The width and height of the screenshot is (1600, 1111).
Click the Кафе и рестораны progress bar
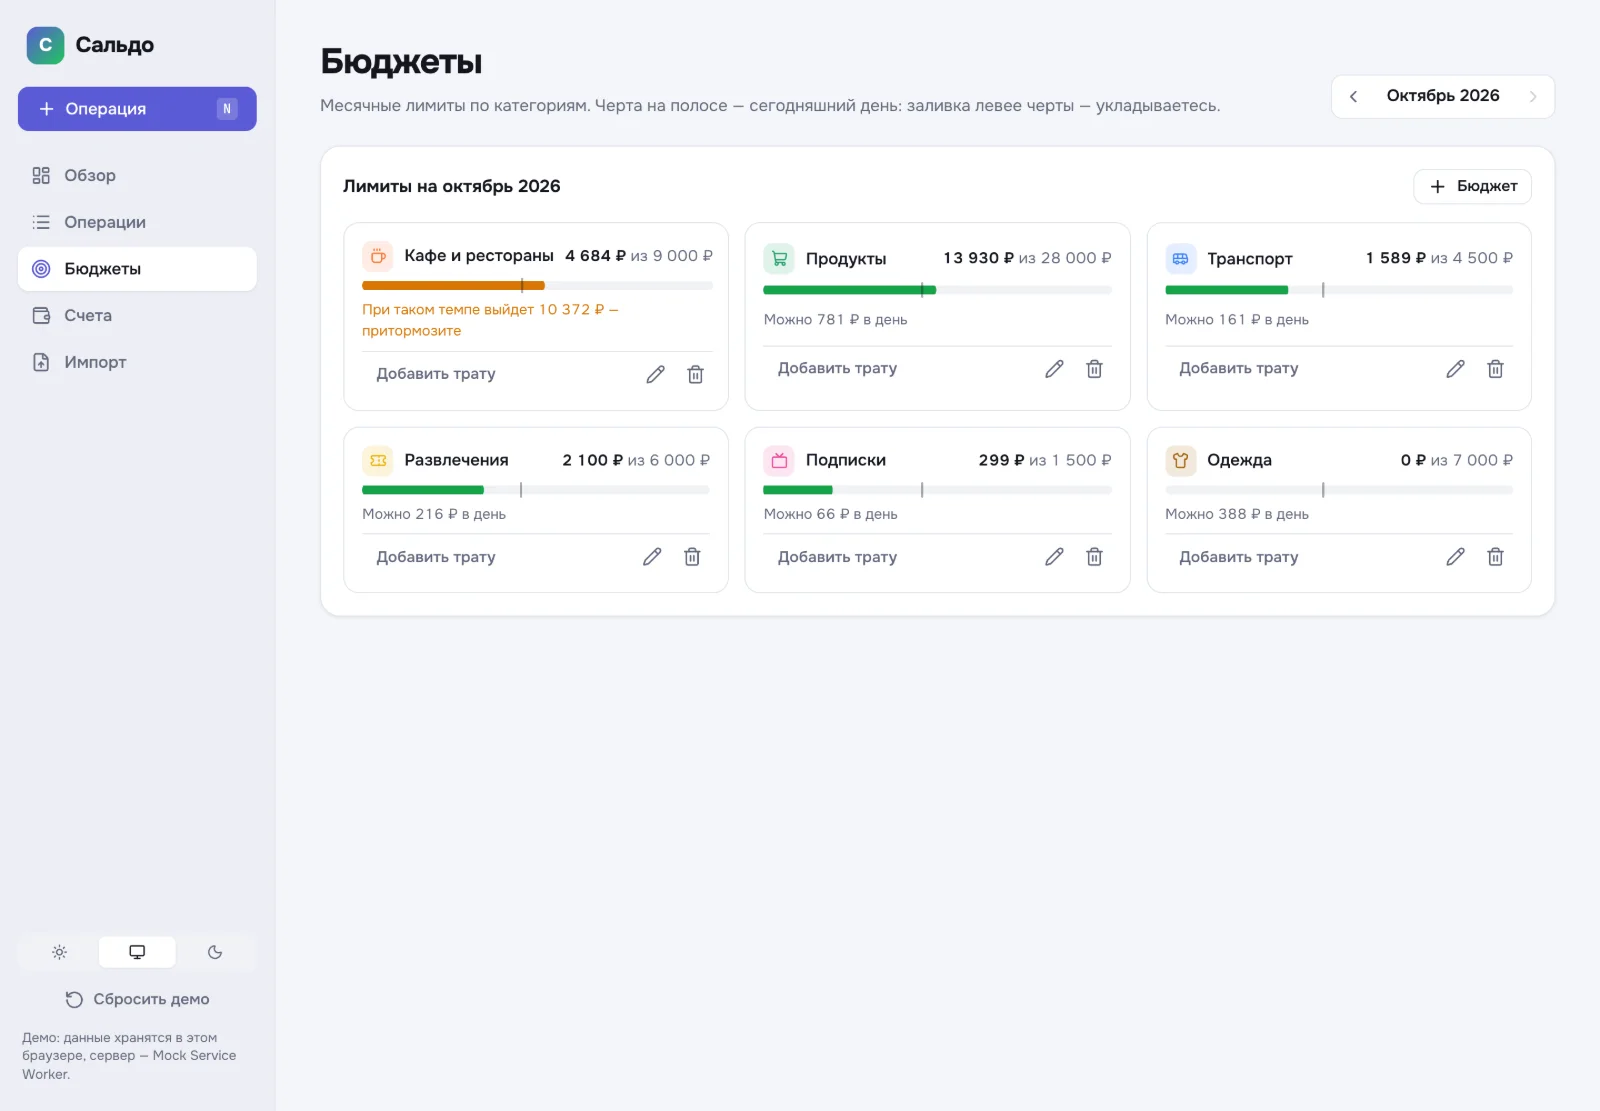point(537,286)
